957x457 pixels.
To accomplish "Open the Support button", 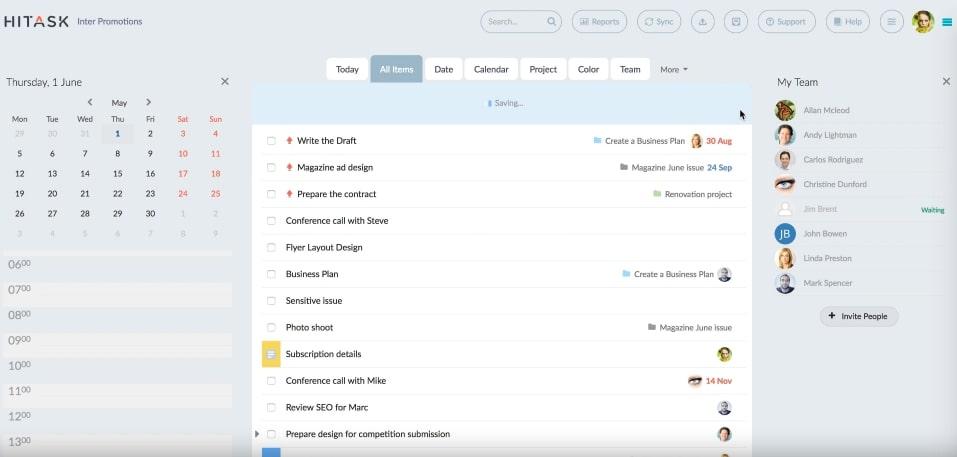I will point(786,21).
